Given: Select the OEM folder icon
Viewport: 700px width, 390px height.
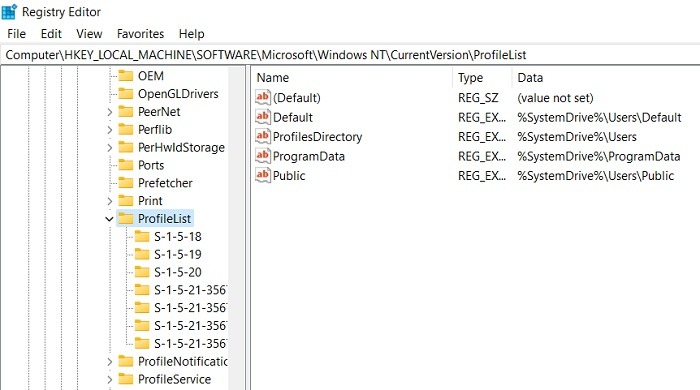Looking at the screenshot, I should pos(126,75).
